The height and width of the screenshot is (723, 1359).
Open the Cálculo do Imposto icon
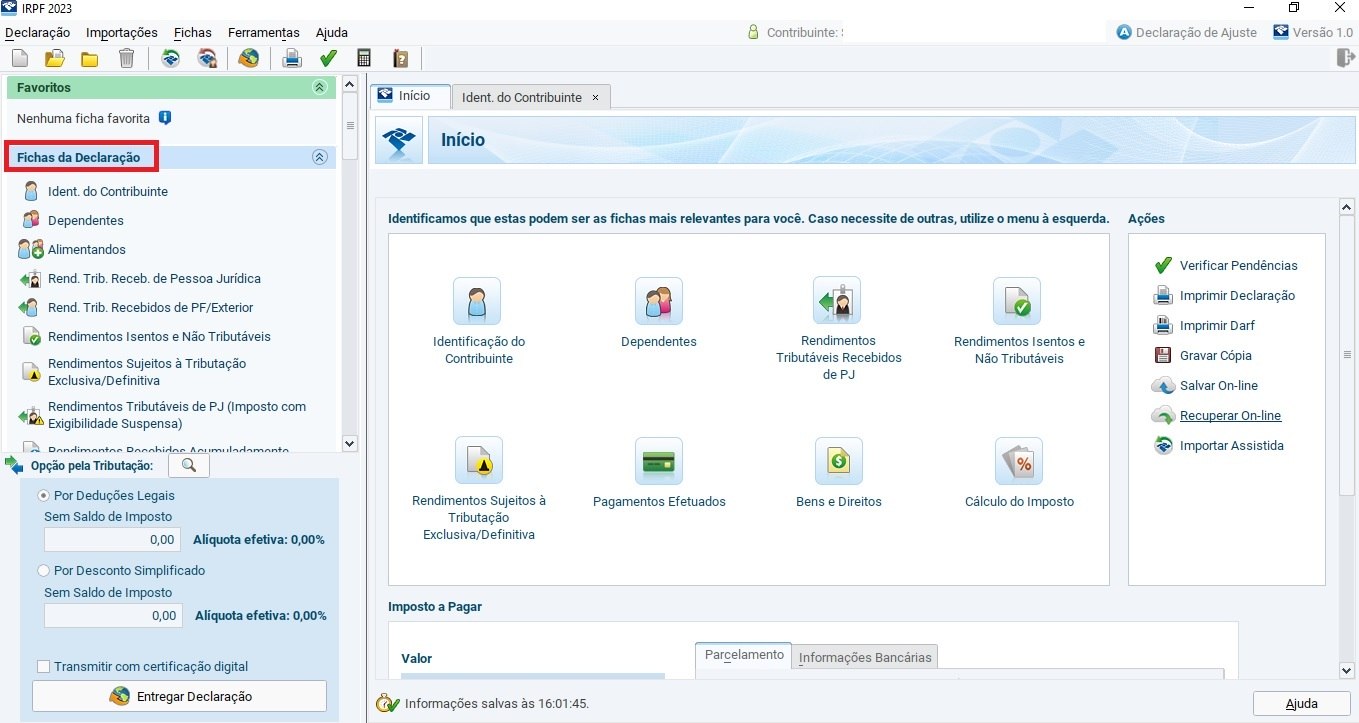(1018, 461)
